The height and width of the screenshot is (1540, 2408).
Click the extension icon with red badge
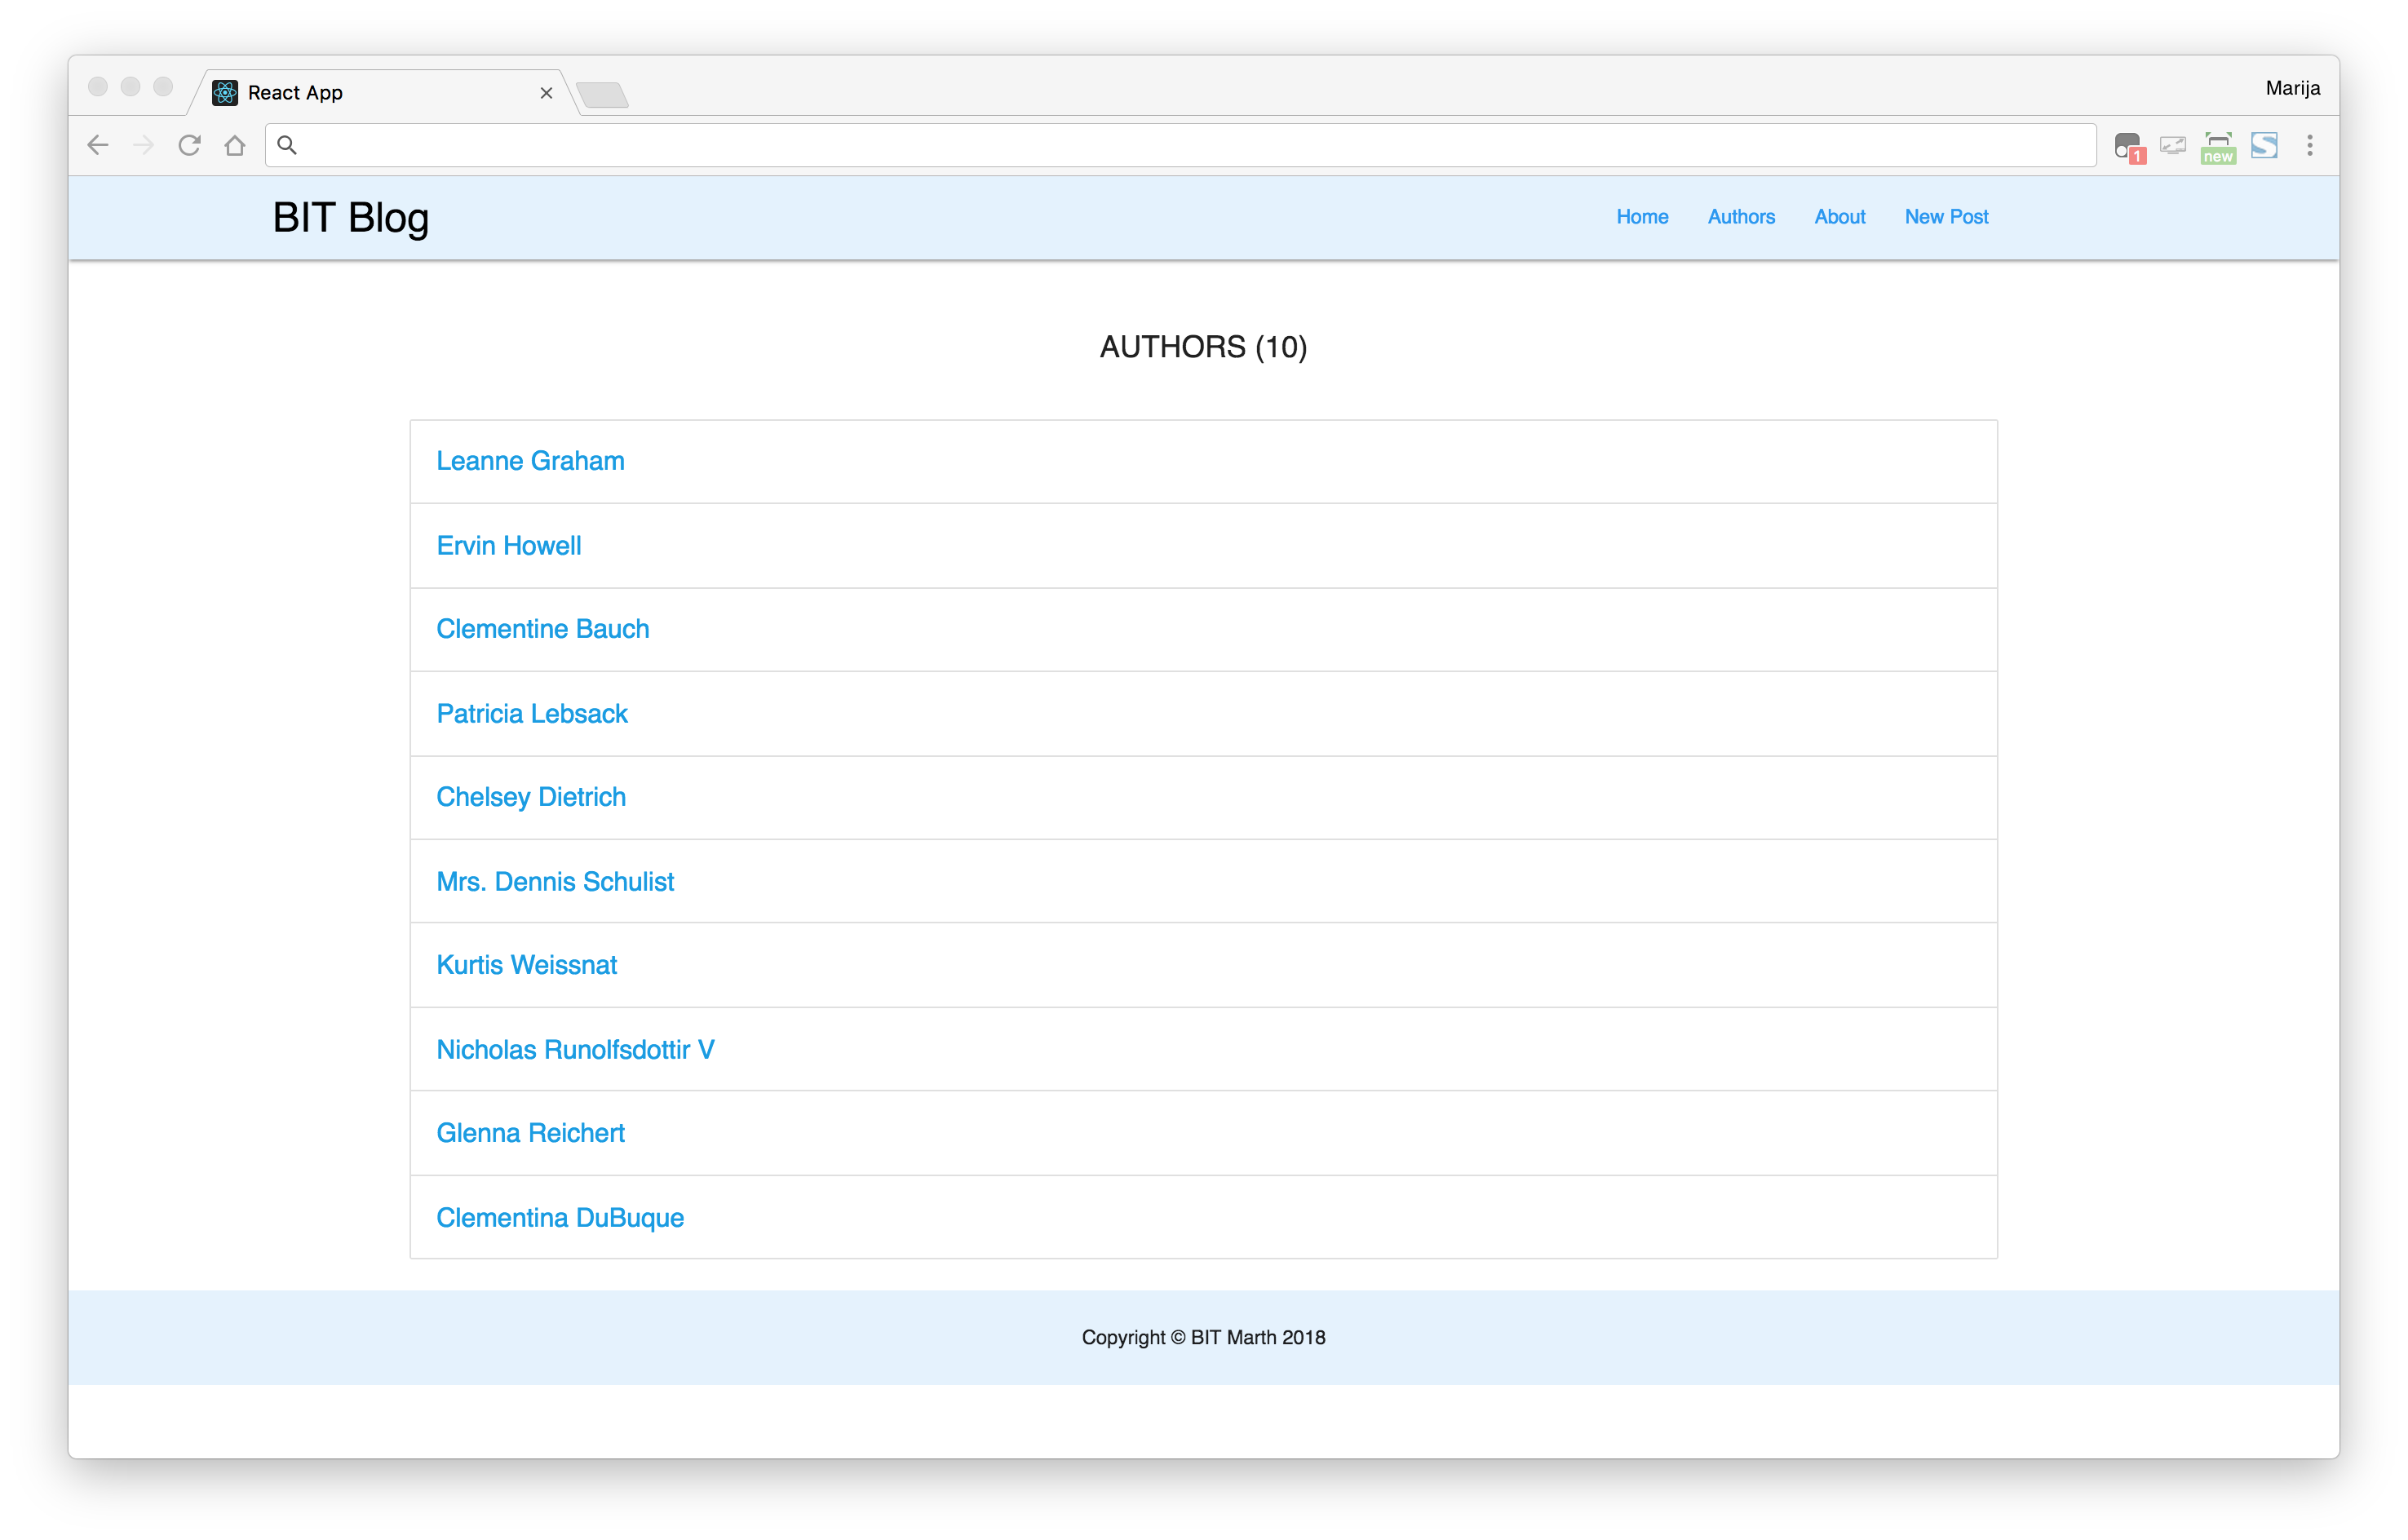tap(2129, 146)
